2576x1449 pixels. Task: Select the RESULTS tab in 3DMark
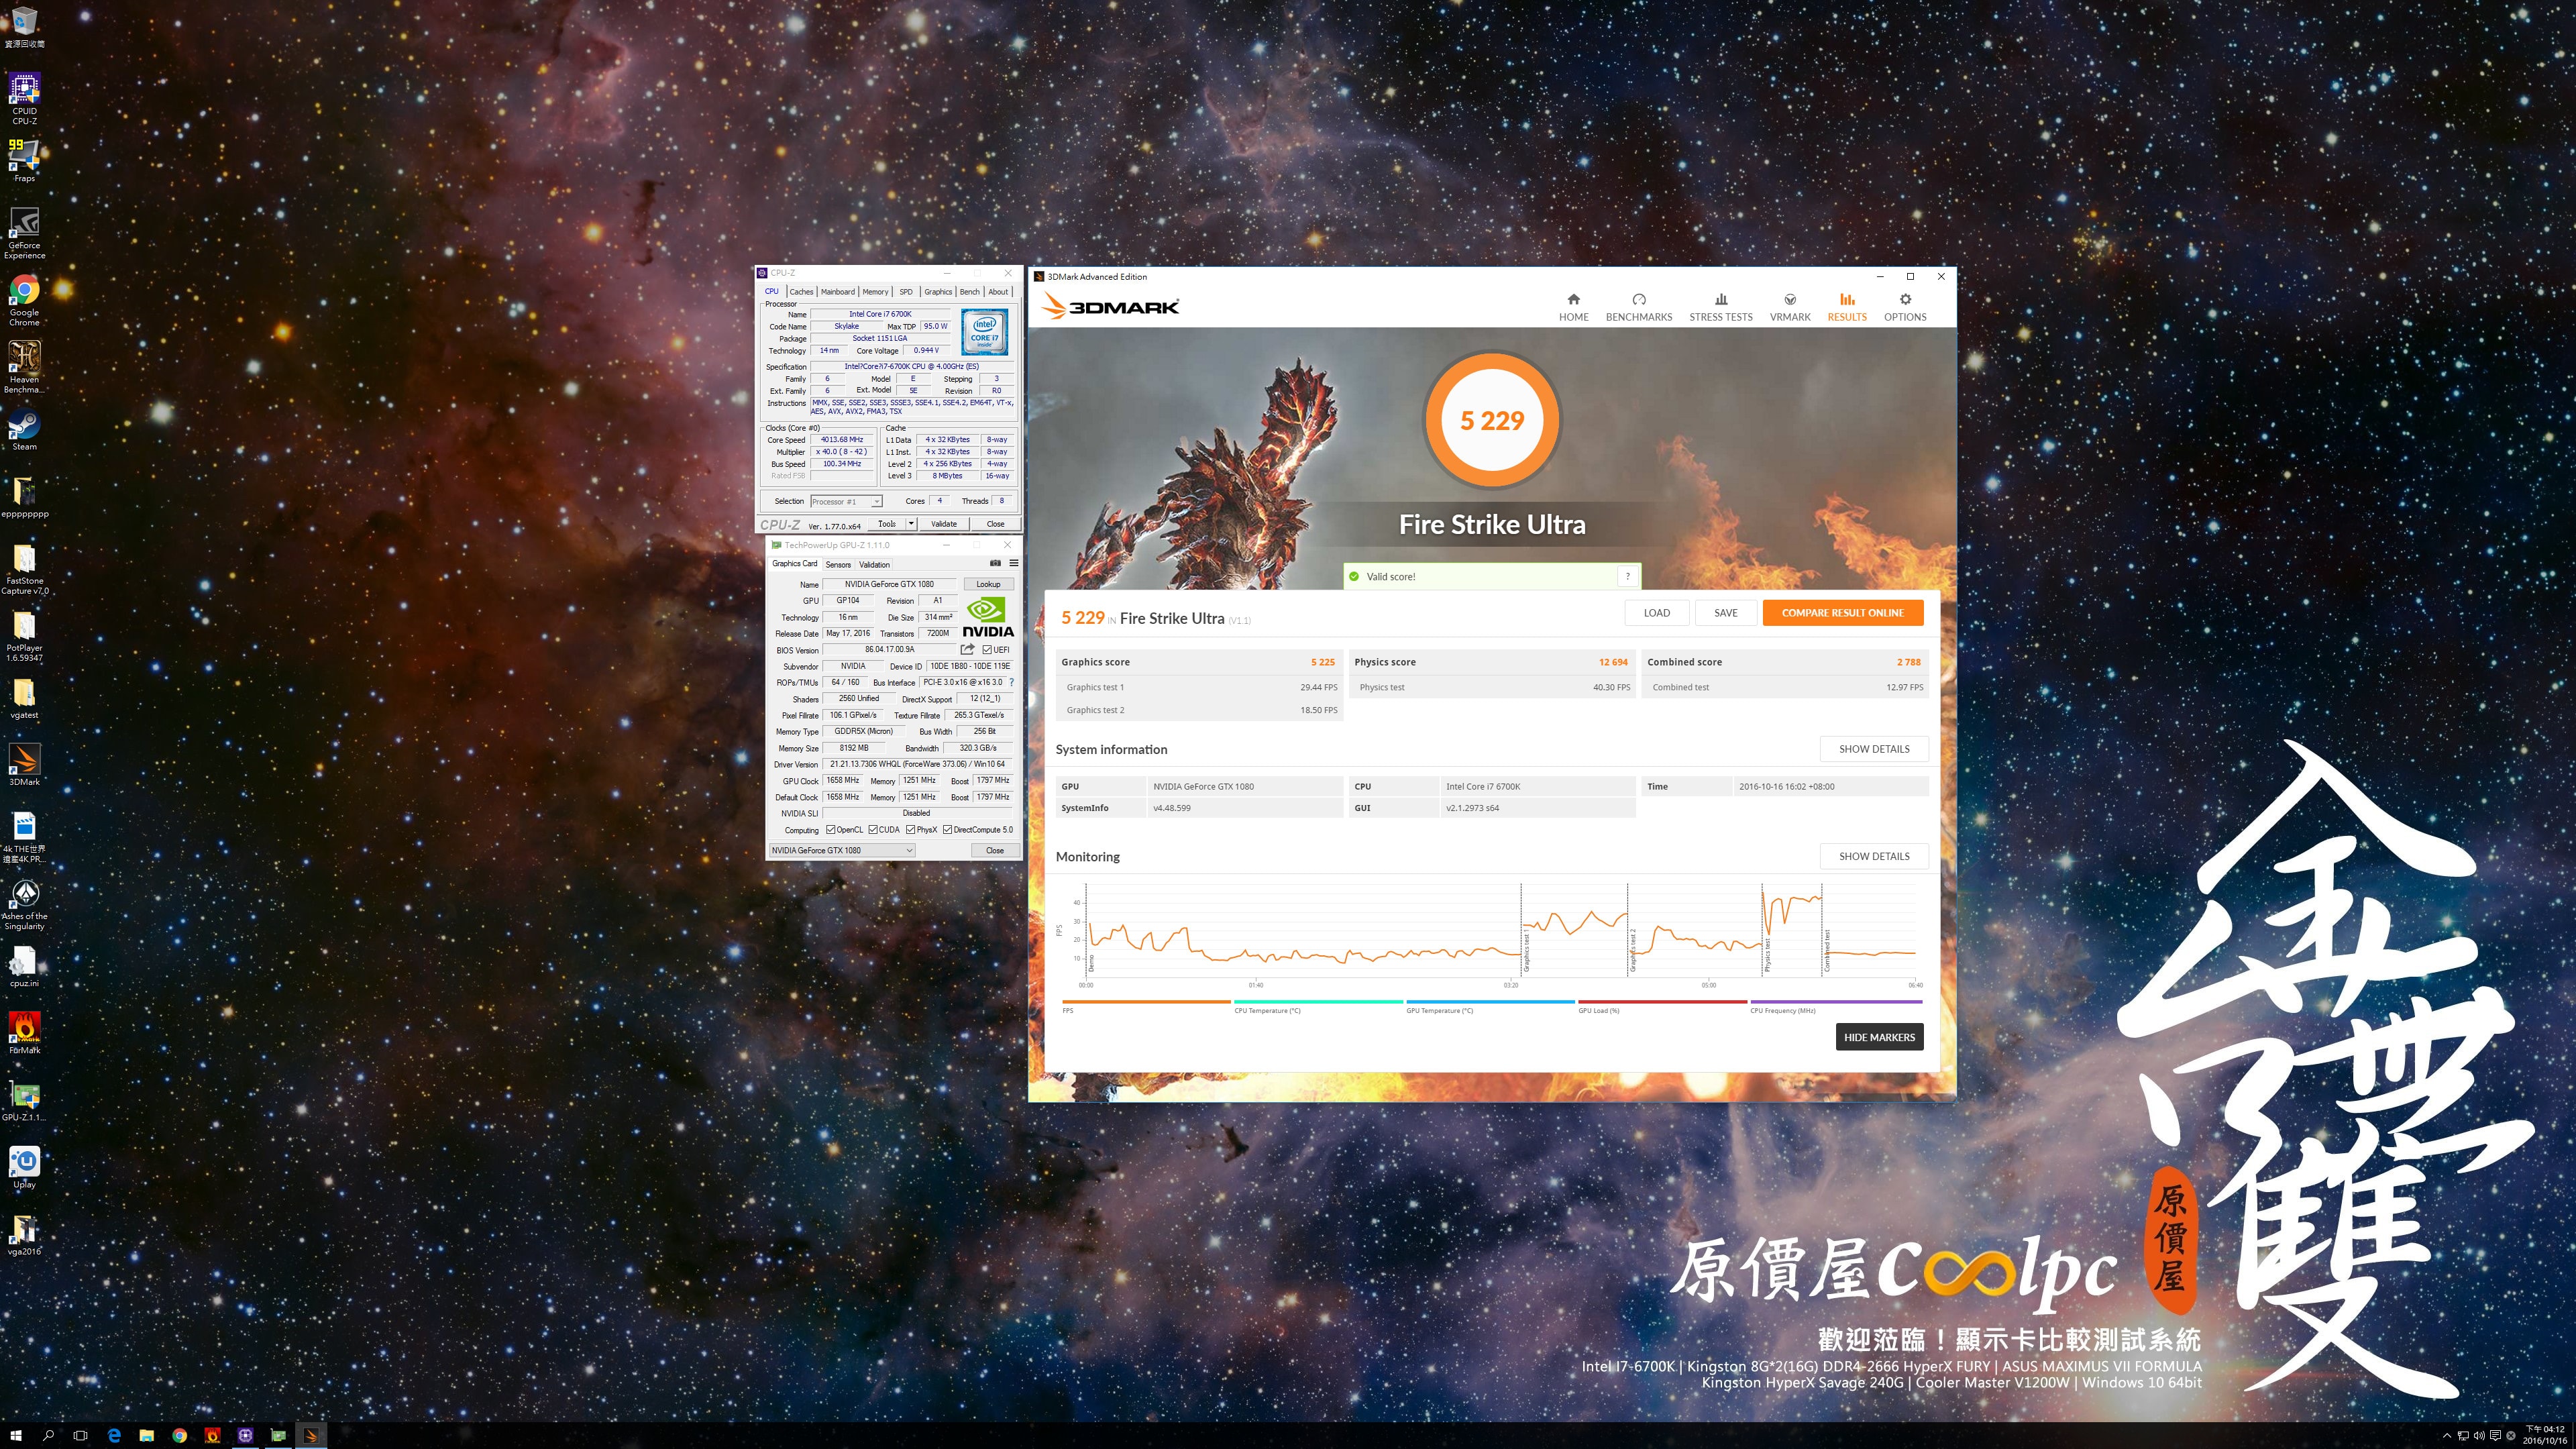click(x=1846, y=307)
